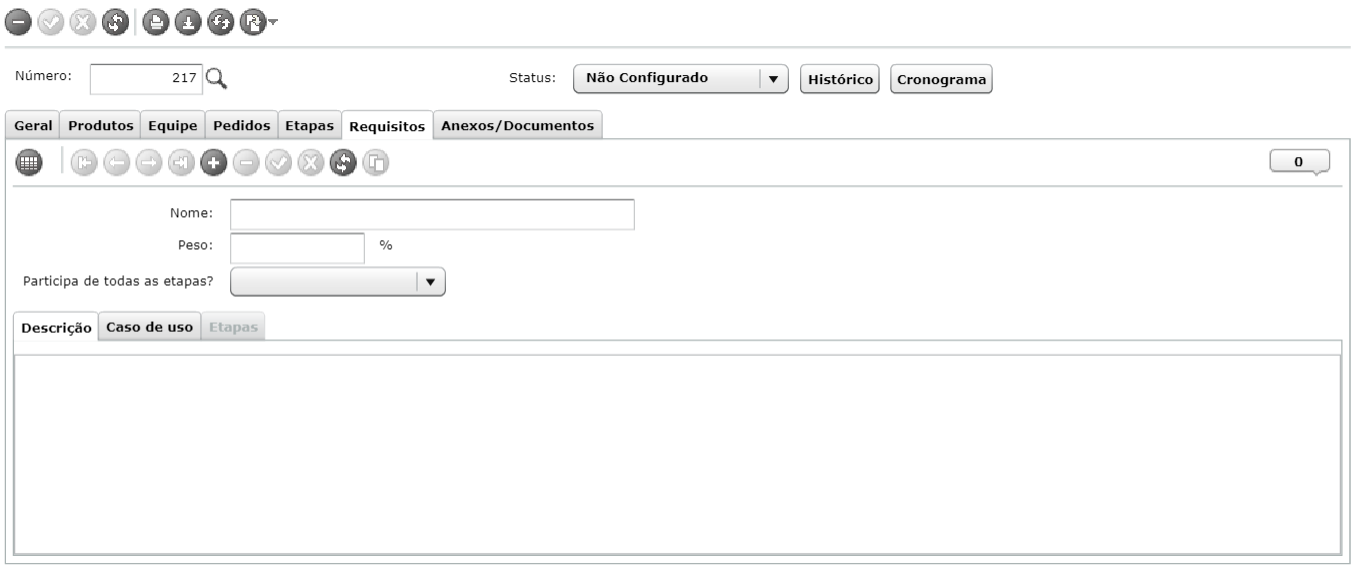The image size is (1356, 569).
Task: Select the Caso de uso sub-tab
Action: 150,328
